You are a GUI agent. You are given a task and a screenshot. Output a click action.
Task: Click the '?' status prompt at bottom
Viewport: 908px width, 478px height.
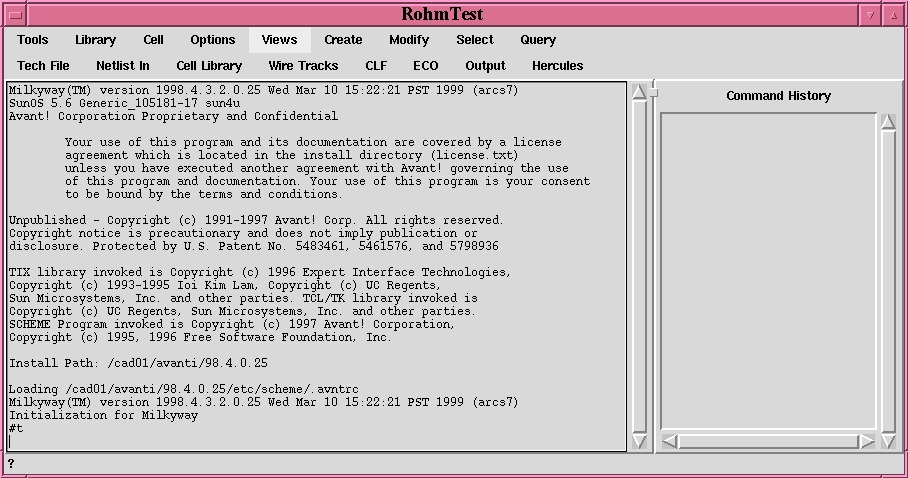click(x=11, y=463)
